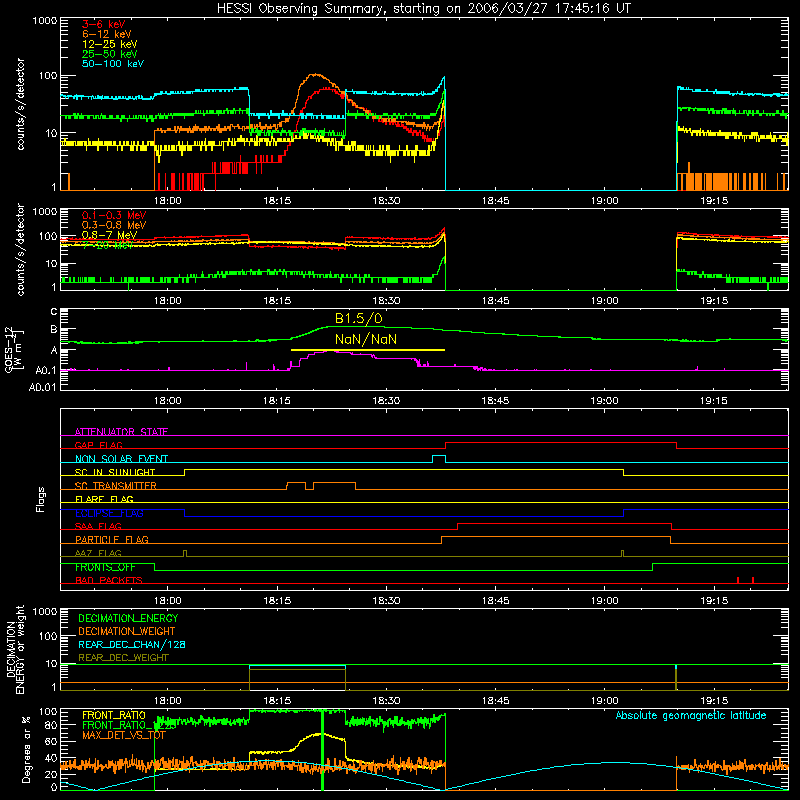This screenshot has width=800, height=800.
Task: Click the 19:00 tick label under GOES panel
Action: [605, 401]
